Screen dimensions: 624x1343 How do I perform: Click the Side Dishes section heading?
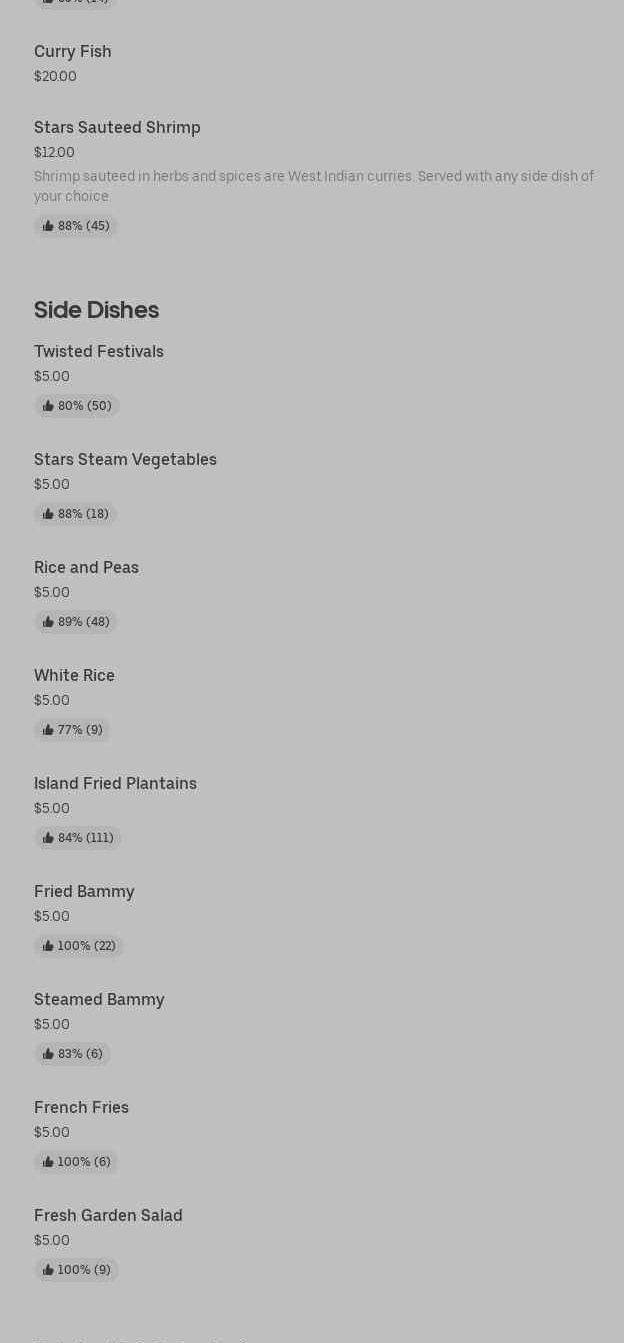[96, 310]
